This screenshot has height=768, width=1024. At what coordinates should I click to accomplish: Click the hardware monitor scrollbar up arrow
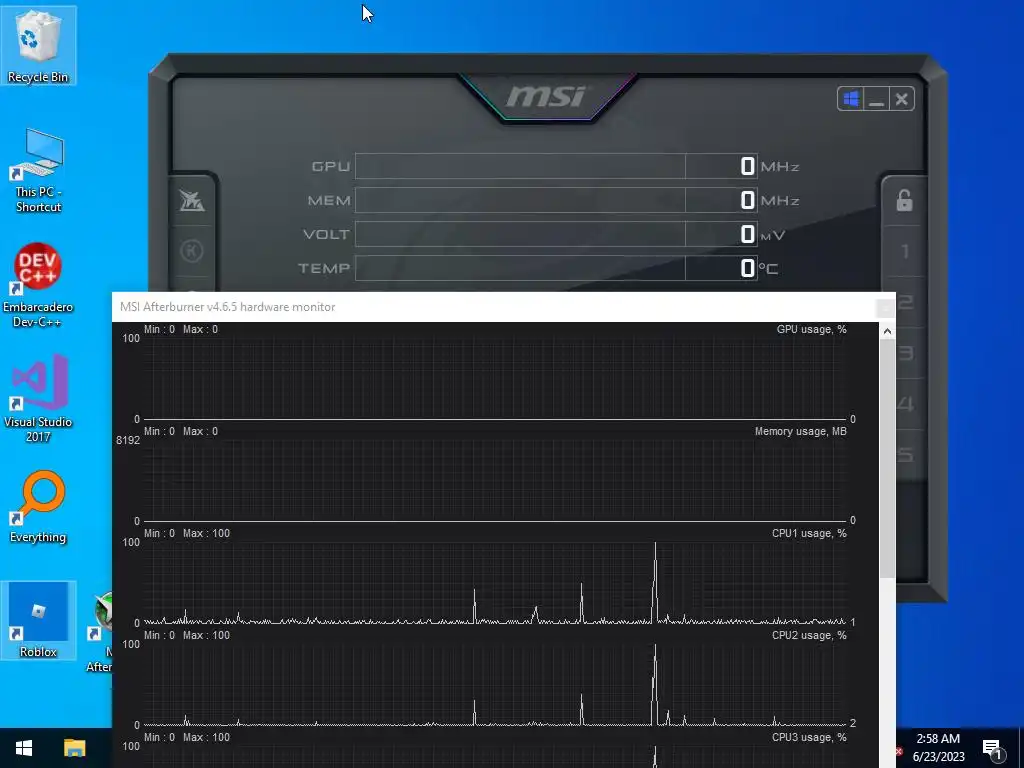pos(887,332)
